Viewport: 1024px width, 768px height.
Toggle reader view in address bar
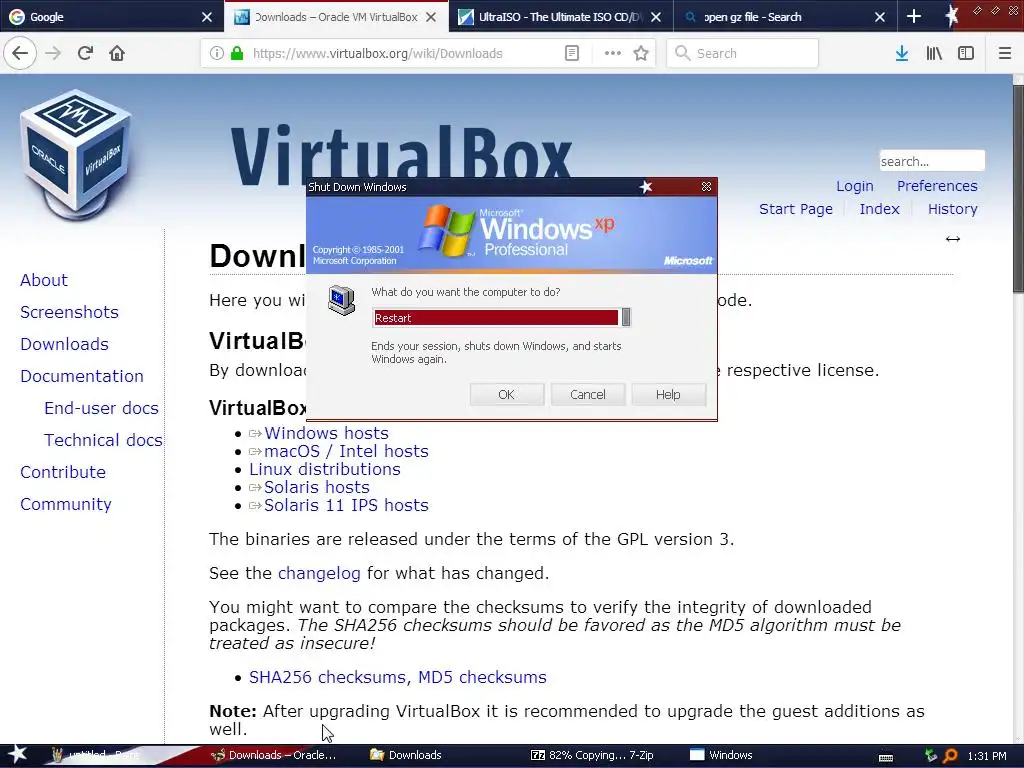571,53
